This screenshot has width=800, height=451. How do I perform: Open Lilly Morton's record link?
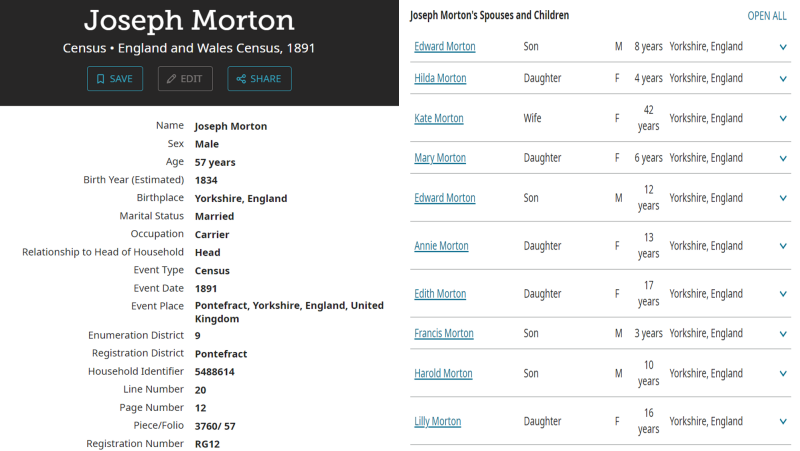pos(438,422)
